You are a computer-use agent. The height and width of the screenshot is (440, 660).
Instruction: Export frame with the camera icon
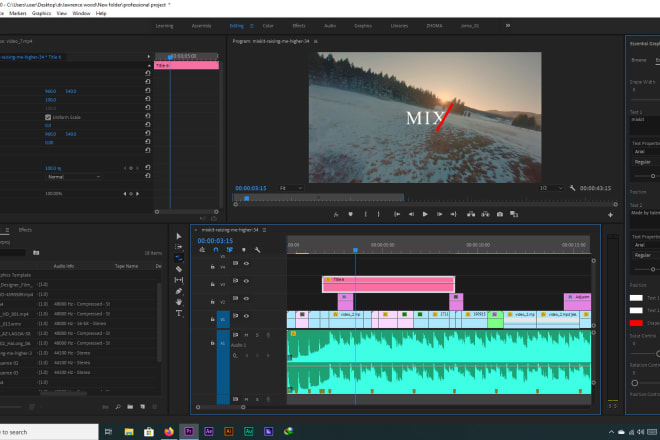pyautogui.click(x=500, y=214)
